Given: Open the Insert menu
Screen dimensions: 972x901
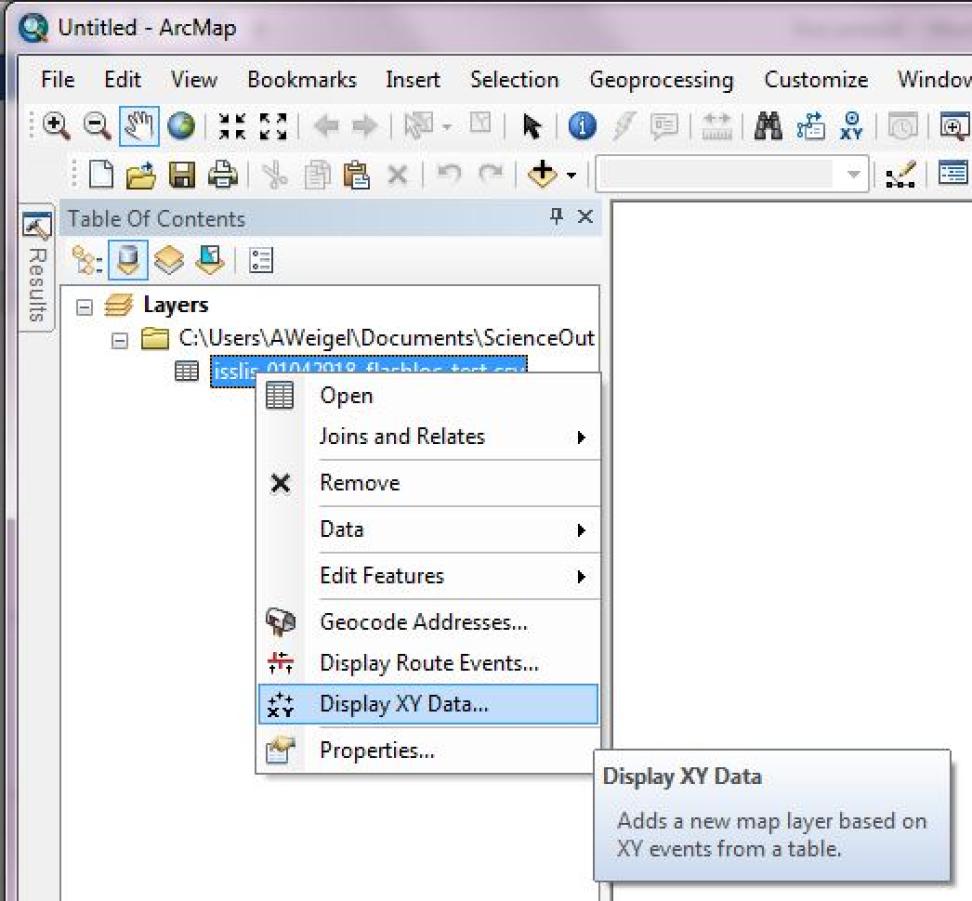Looking at the screenshot, I should tap(413, 79).
